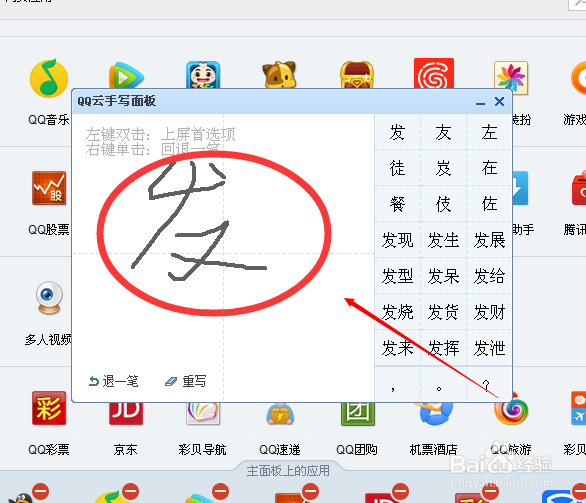Select candidate character 在
The height and width of the screenshot is (503, 586).
click(x=489, y=168)
